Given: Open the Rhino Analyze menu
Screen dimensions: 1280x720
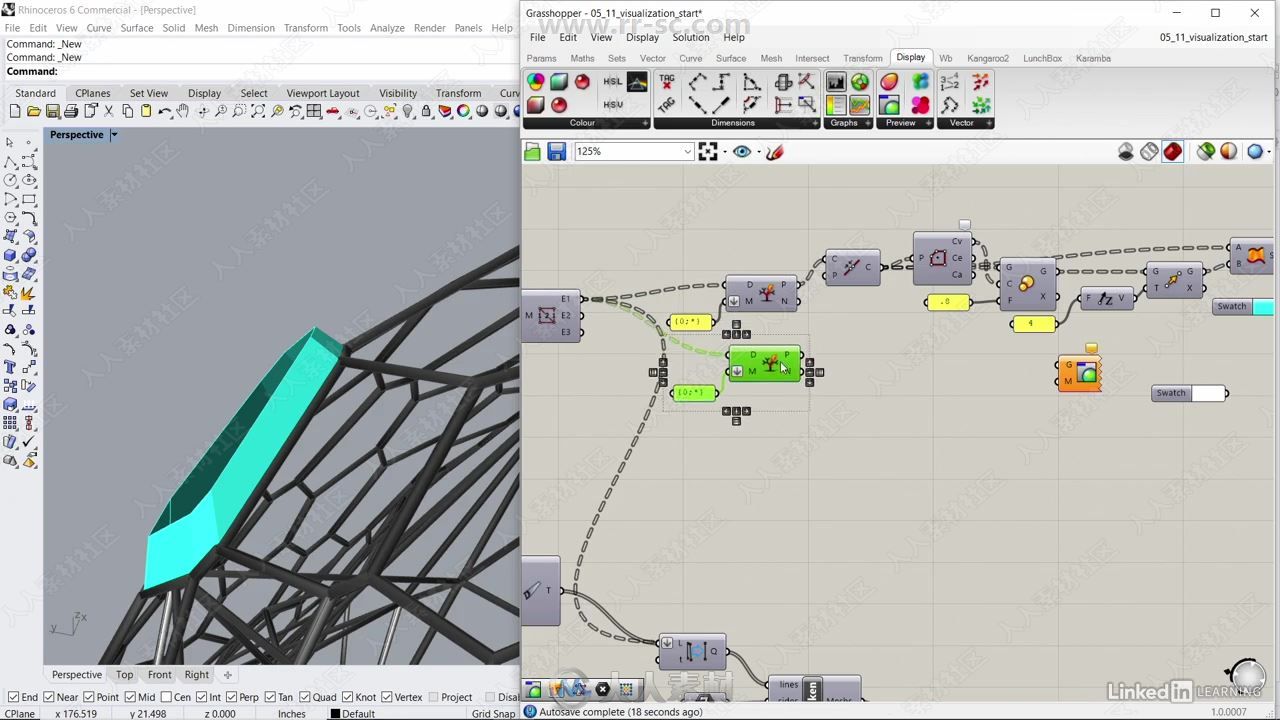Looking at the screenshot, I should click(x=387, y=28).
